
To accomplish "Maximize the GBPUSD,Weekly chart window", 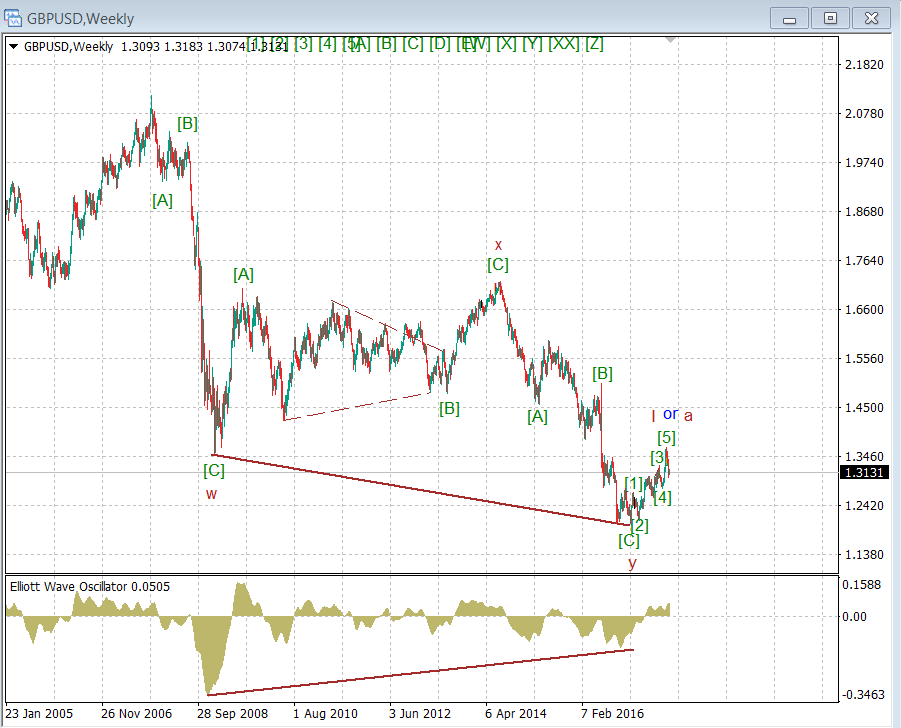I will point(830,19).
